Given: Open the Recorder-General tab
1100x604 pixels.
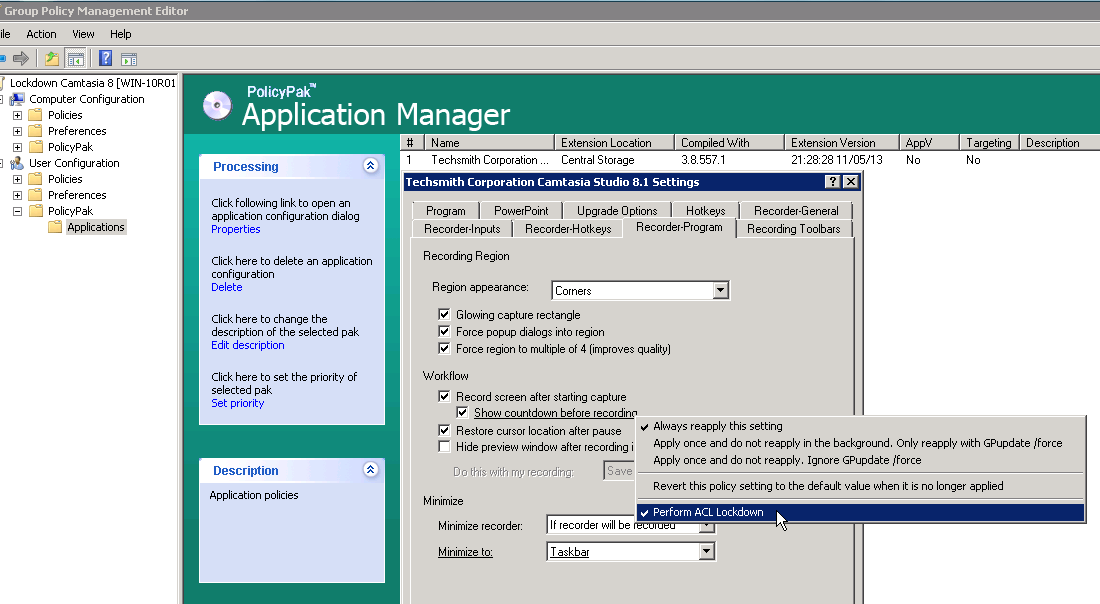Looking at the screenshot, I should point(796,210).
